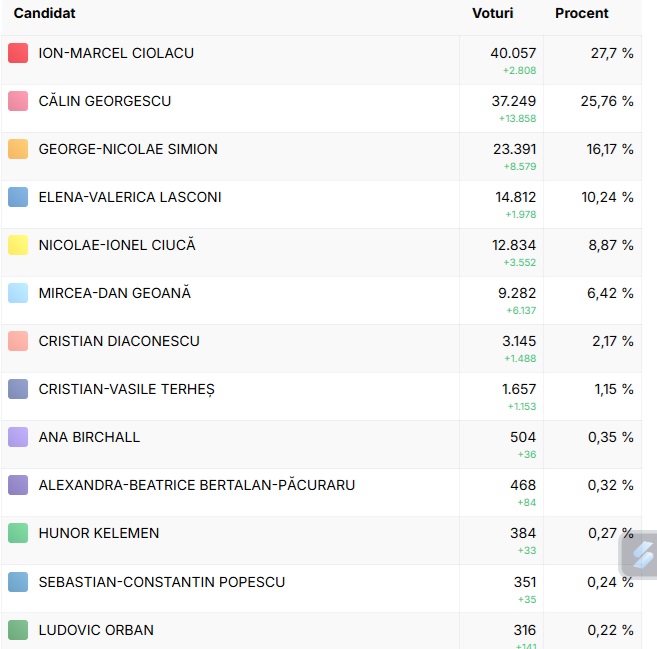
Task: Select the yellow swatch for Nicolae-Ionel Ciucă
Action: click(18, 245)
